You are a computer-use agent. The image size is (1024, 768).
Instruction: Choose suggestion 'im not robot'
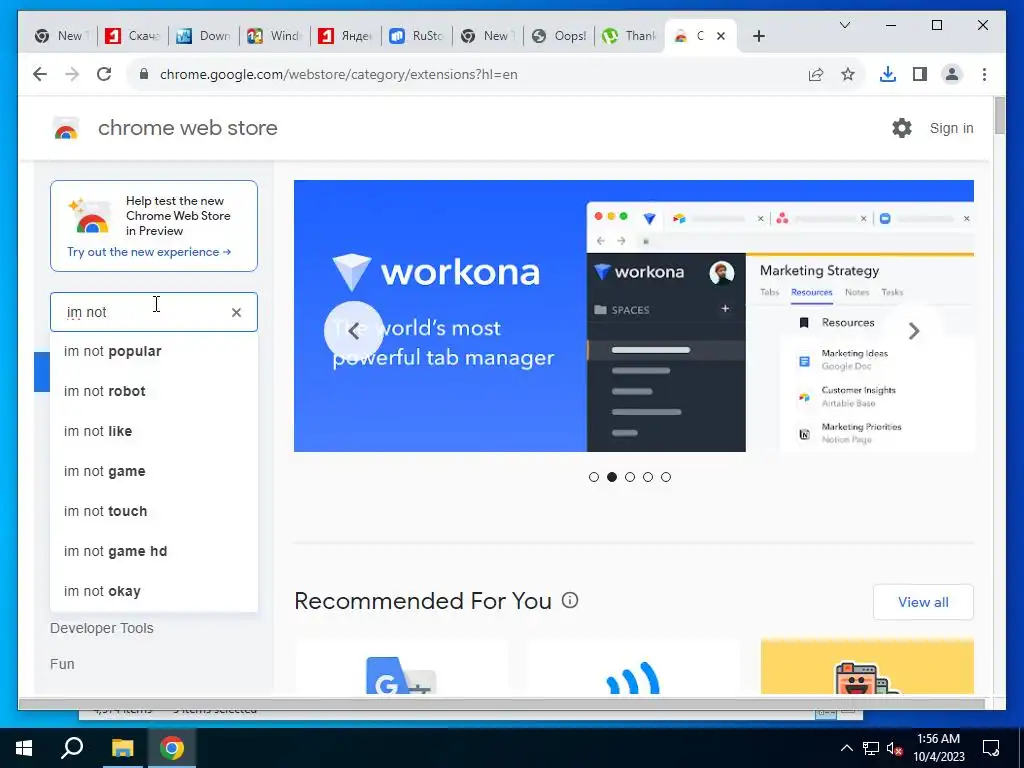tap(153, 391)
